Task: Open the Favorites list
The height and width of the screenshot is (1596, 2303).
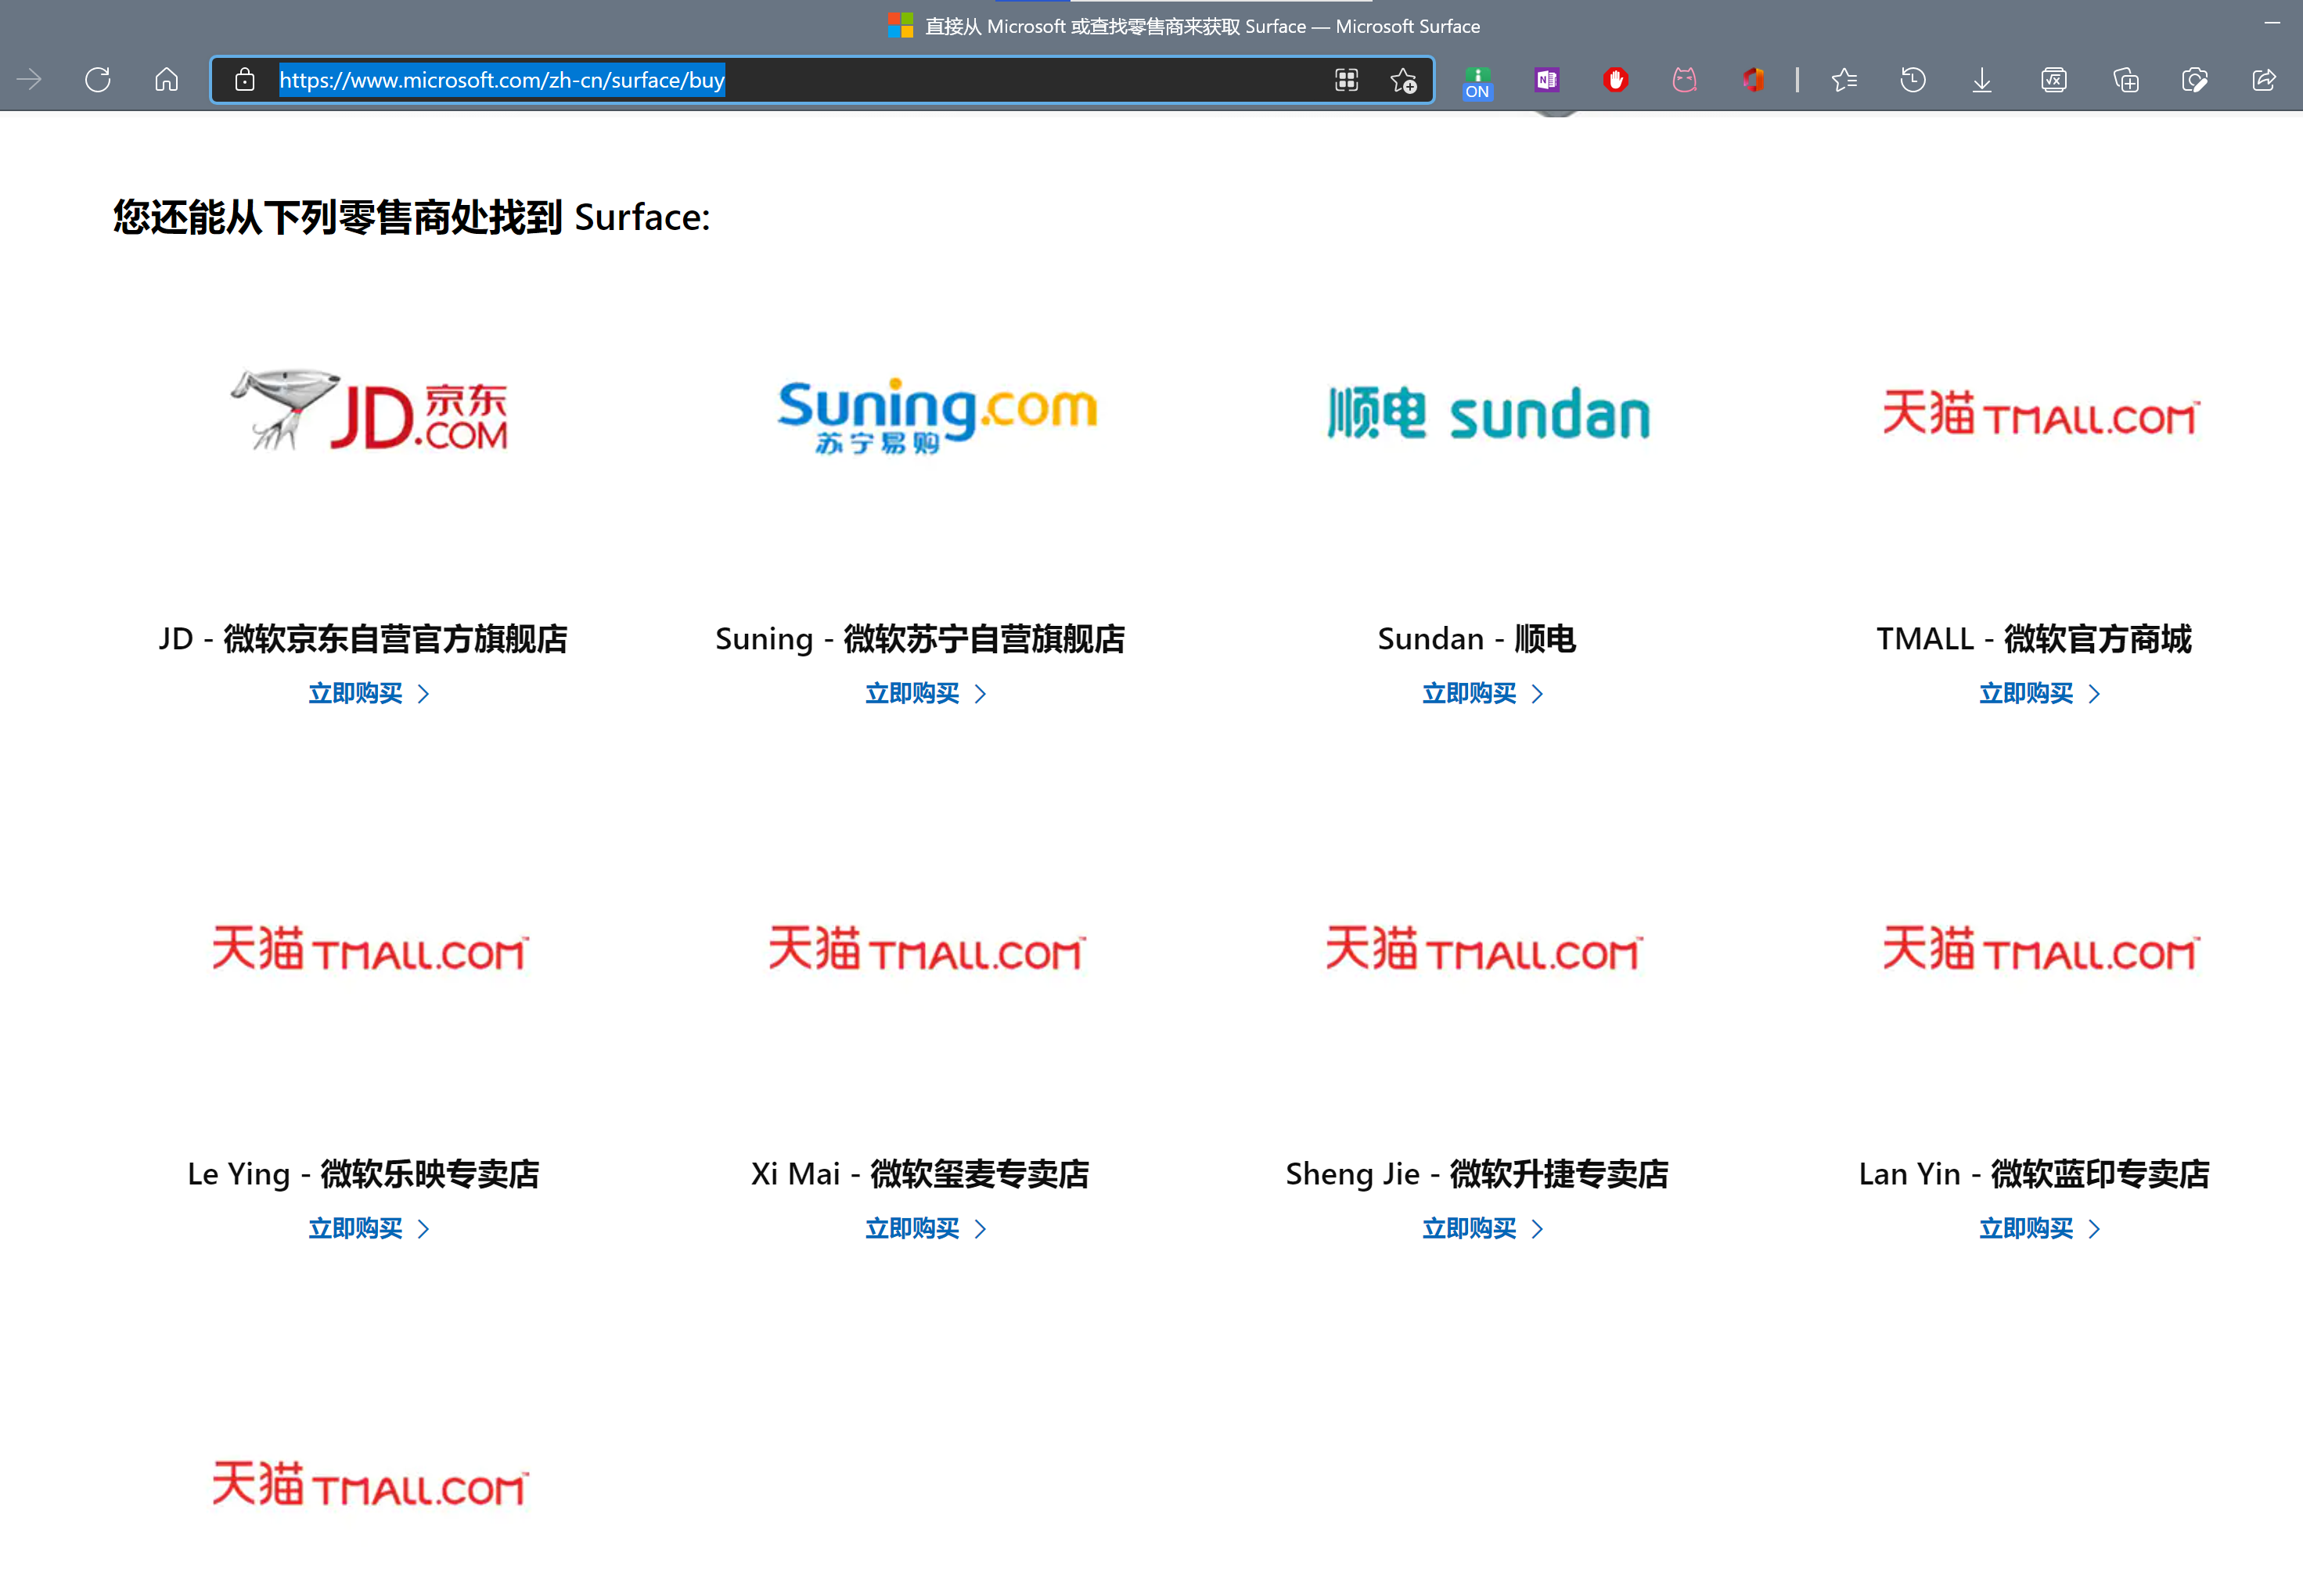Action: (x=1844, y=80)
